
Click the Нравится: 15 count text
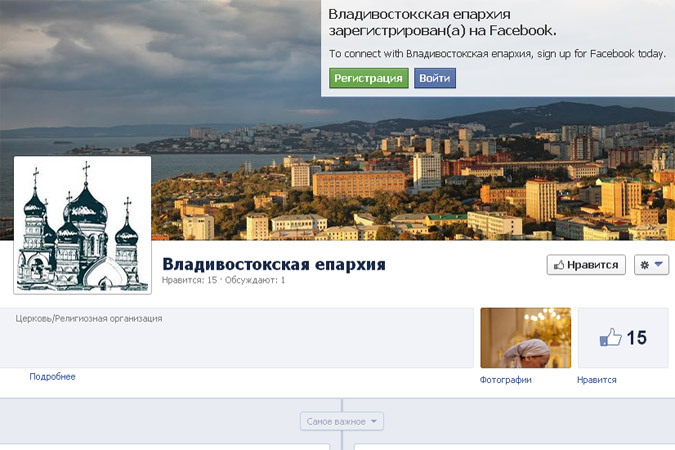click(x=192, y=281)
